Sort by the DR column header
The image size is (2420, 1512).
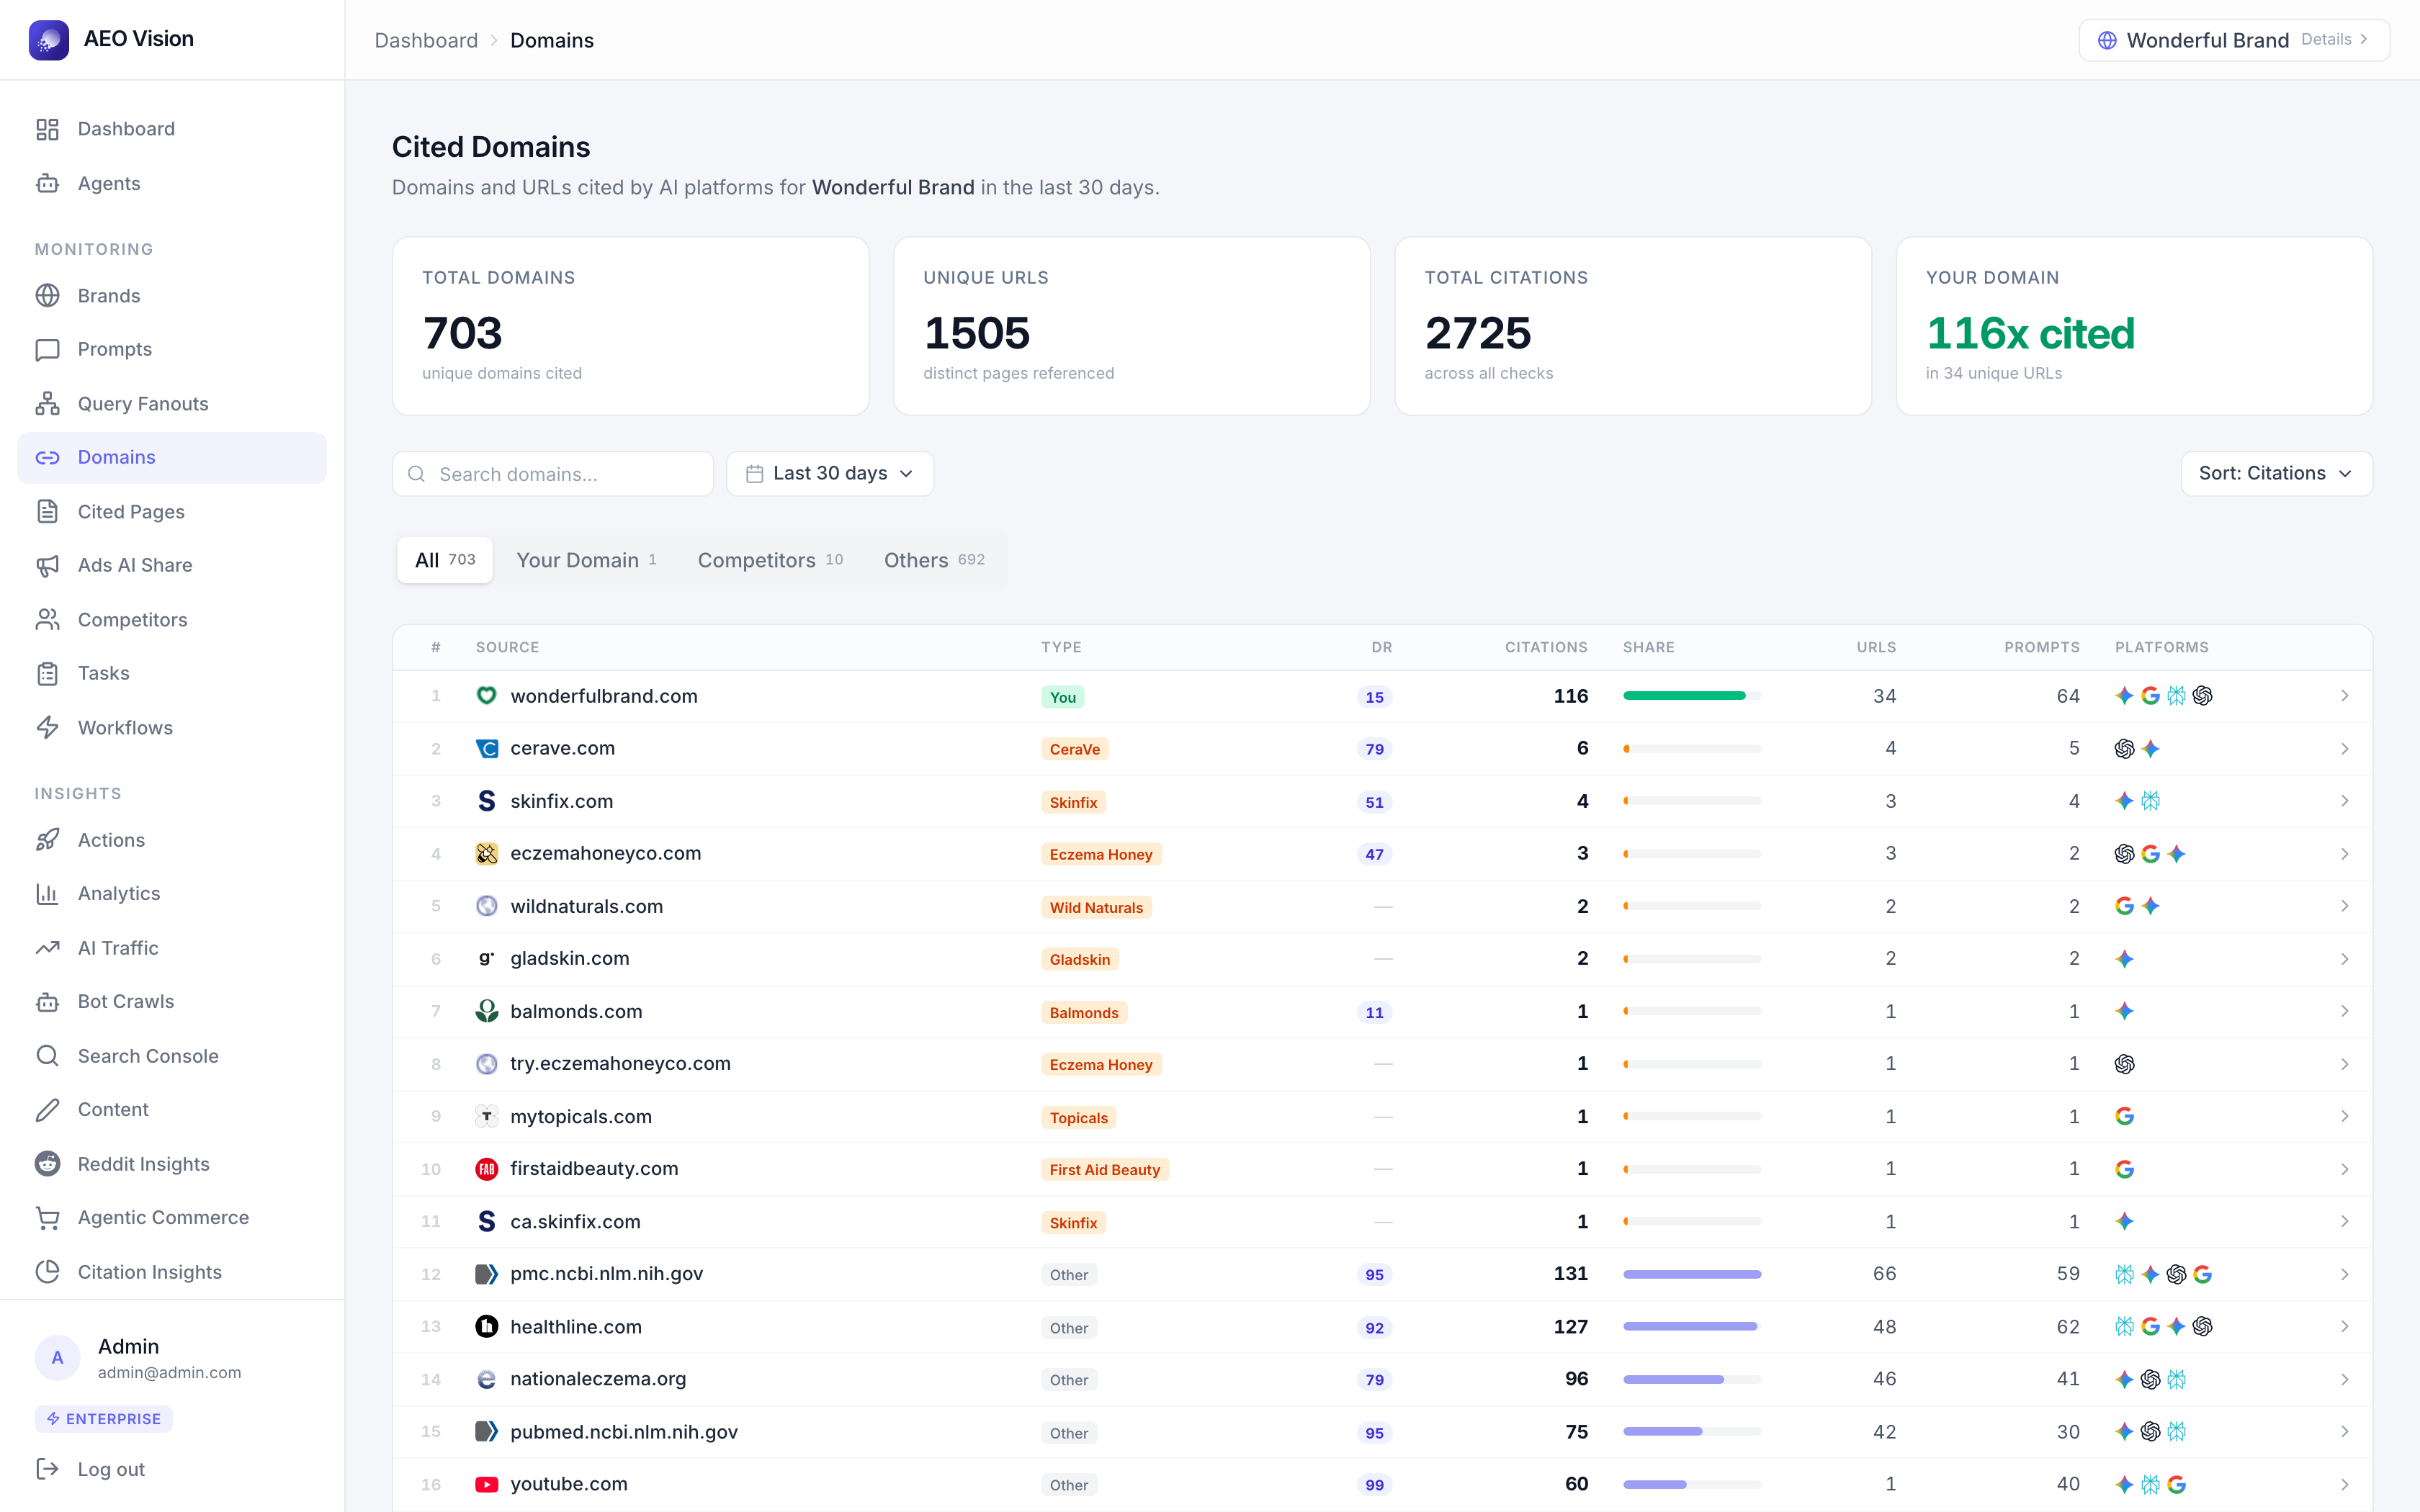1382,647
